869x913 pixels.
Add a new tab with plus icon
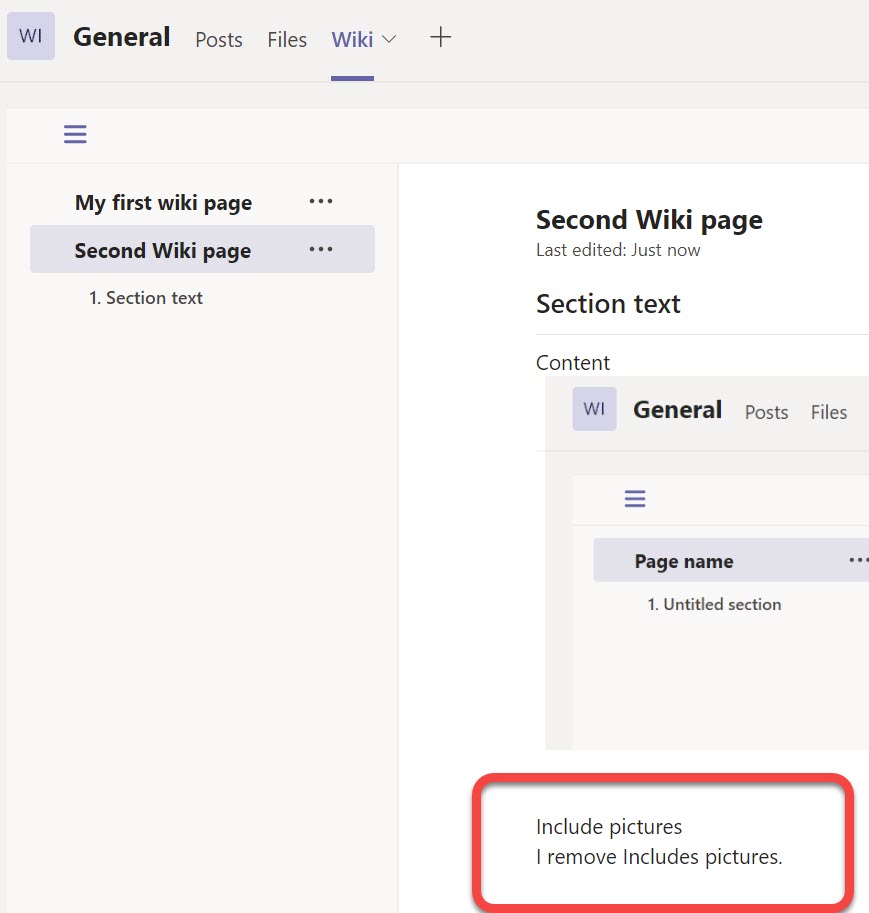click(440, 38)
